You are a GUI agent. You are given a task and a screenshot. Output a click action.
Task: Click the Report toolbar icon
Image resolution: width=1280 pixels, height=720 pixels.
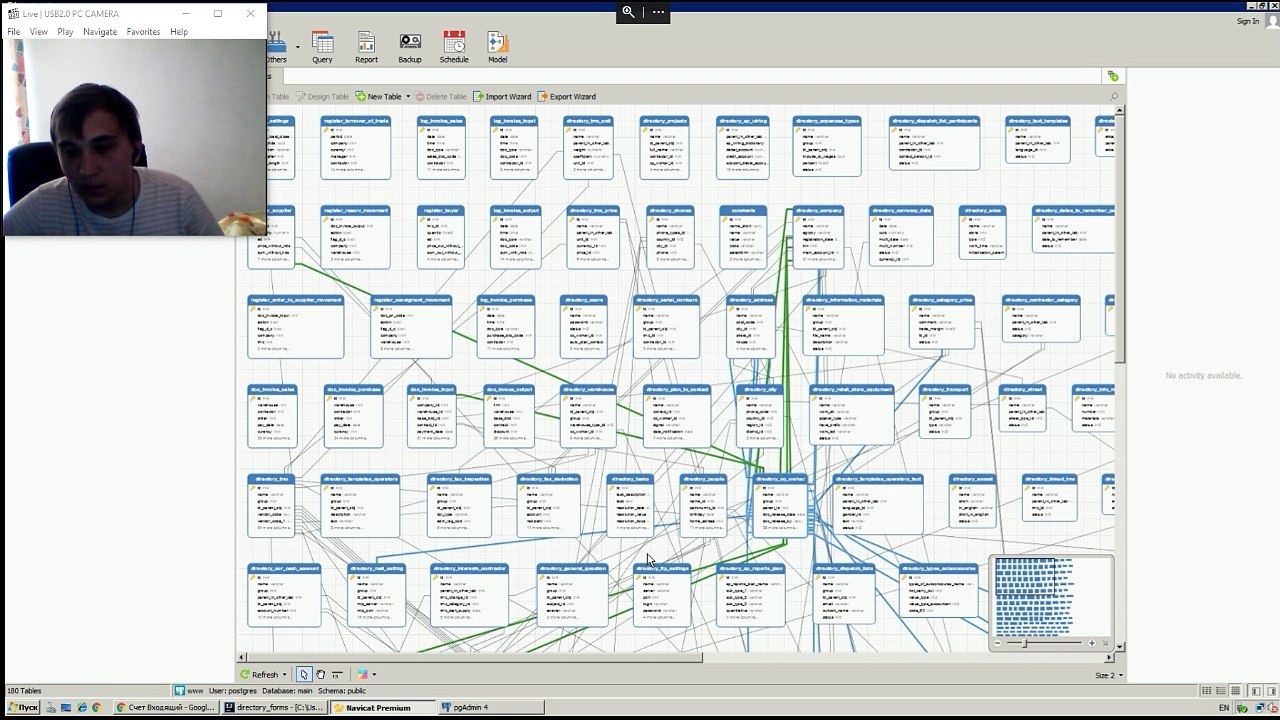(366, 47)
